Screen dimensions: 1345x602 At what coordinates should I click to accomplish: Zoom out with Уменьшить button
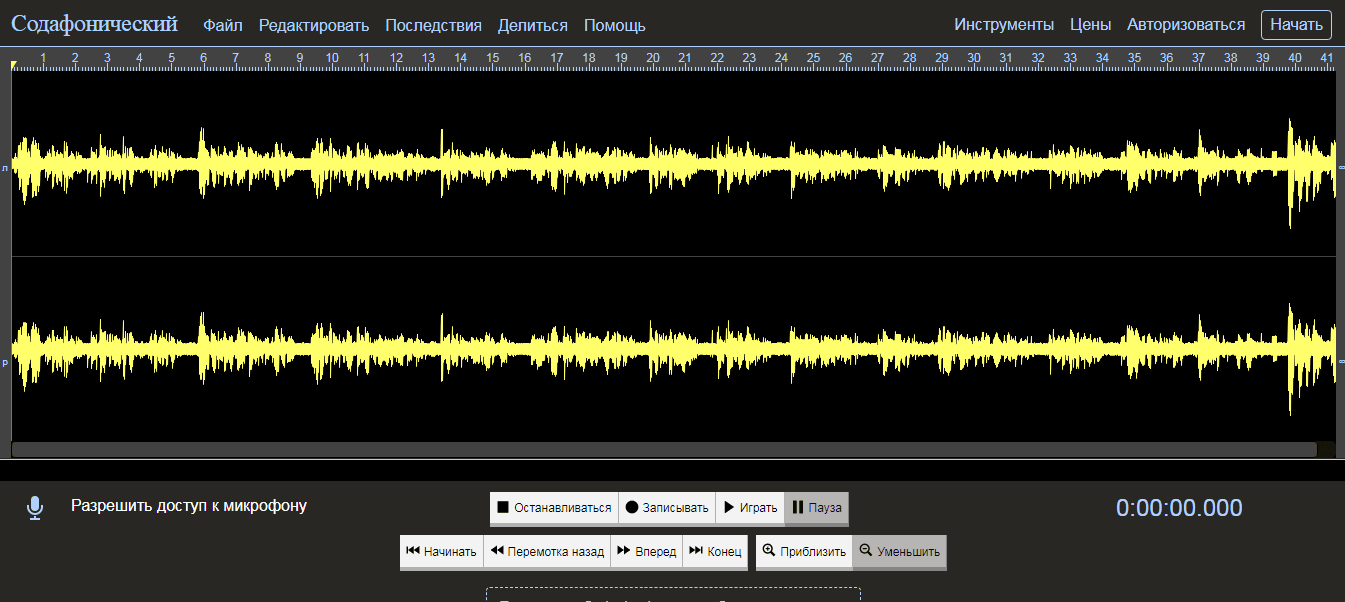click(899, 551)
